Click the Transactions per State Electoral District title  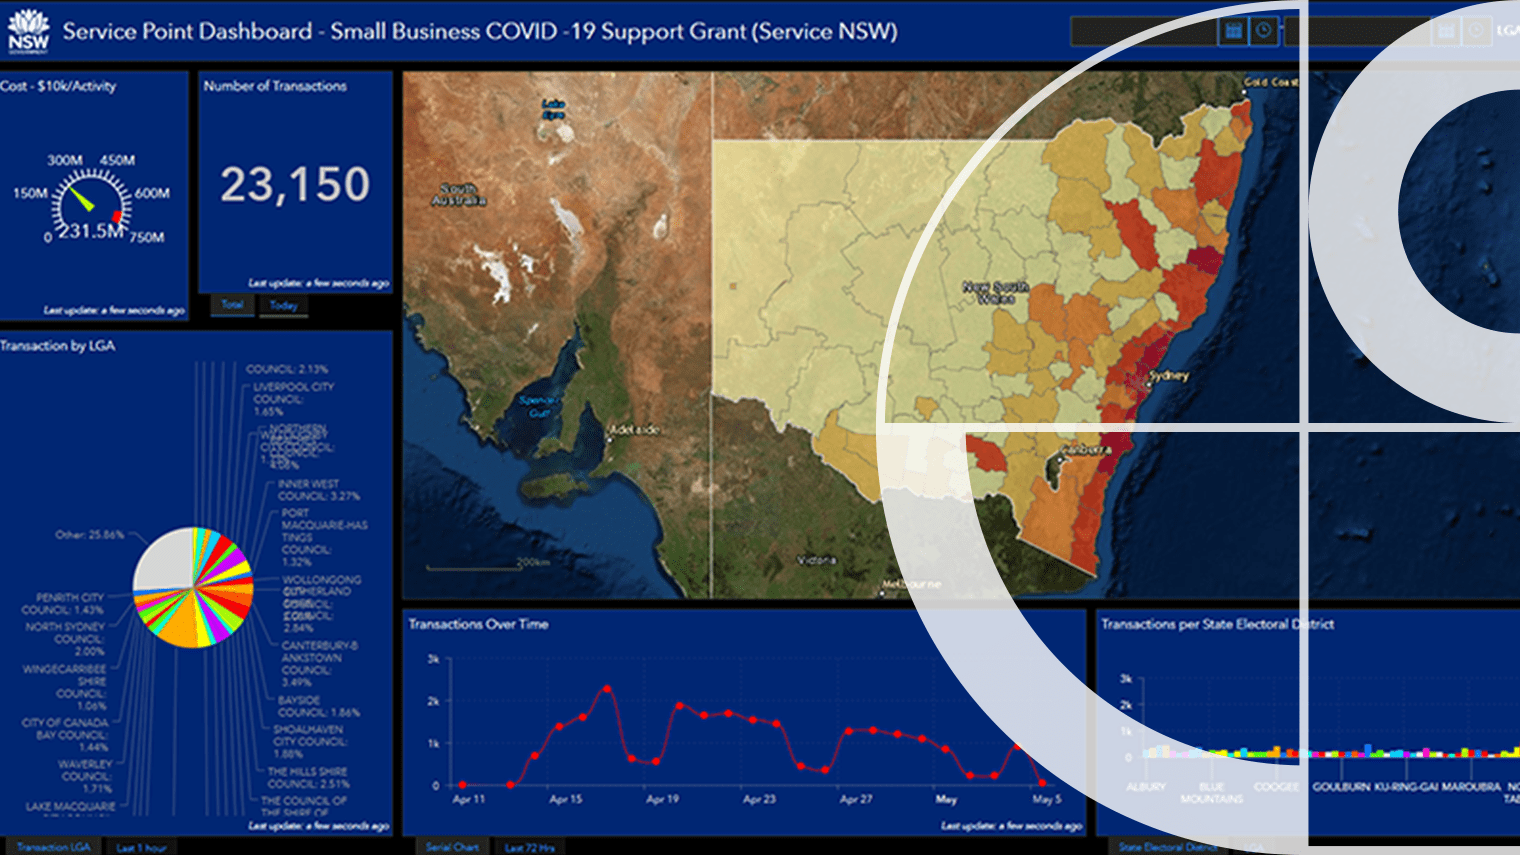pyautogui.click(x=1217, y=624)
